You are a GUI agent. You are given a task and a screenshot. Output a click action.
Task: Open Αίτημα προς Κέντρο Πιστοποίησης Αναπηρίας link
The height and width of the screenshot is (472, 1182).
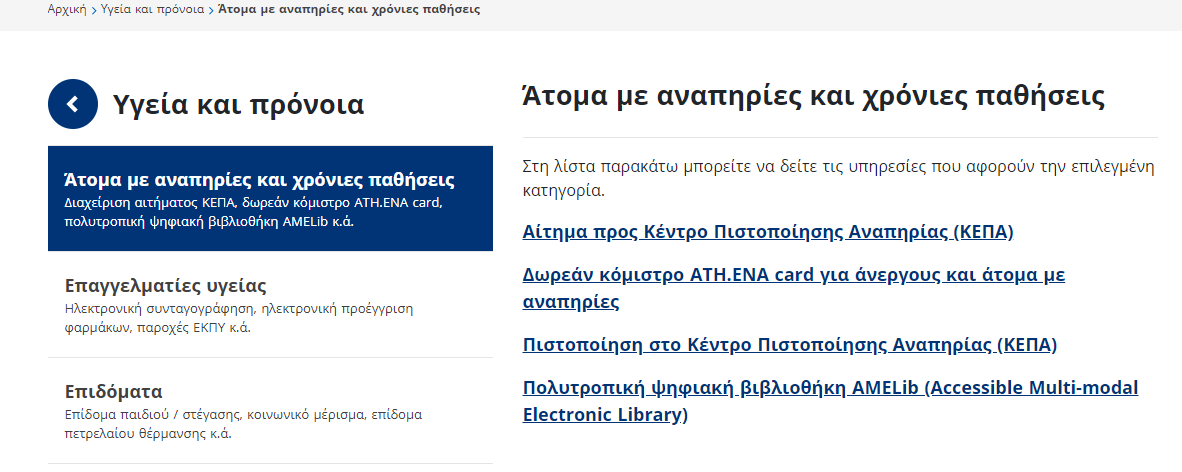pos(767,231)
